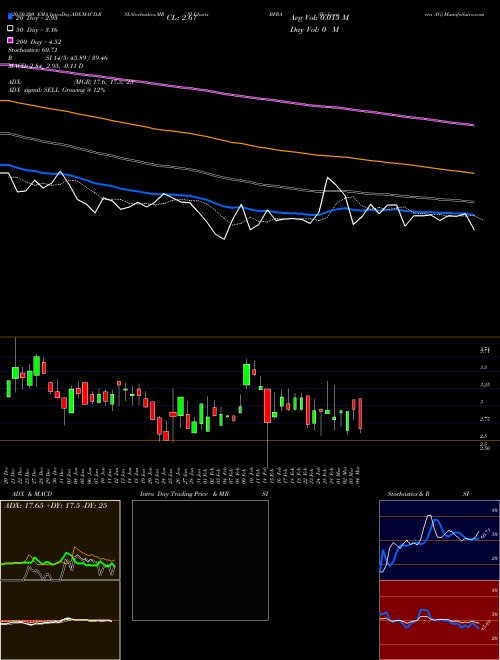Click the magenta 200 Day line's right end
The width and height of the screenshot is (500, 660).
coord(473,125)
